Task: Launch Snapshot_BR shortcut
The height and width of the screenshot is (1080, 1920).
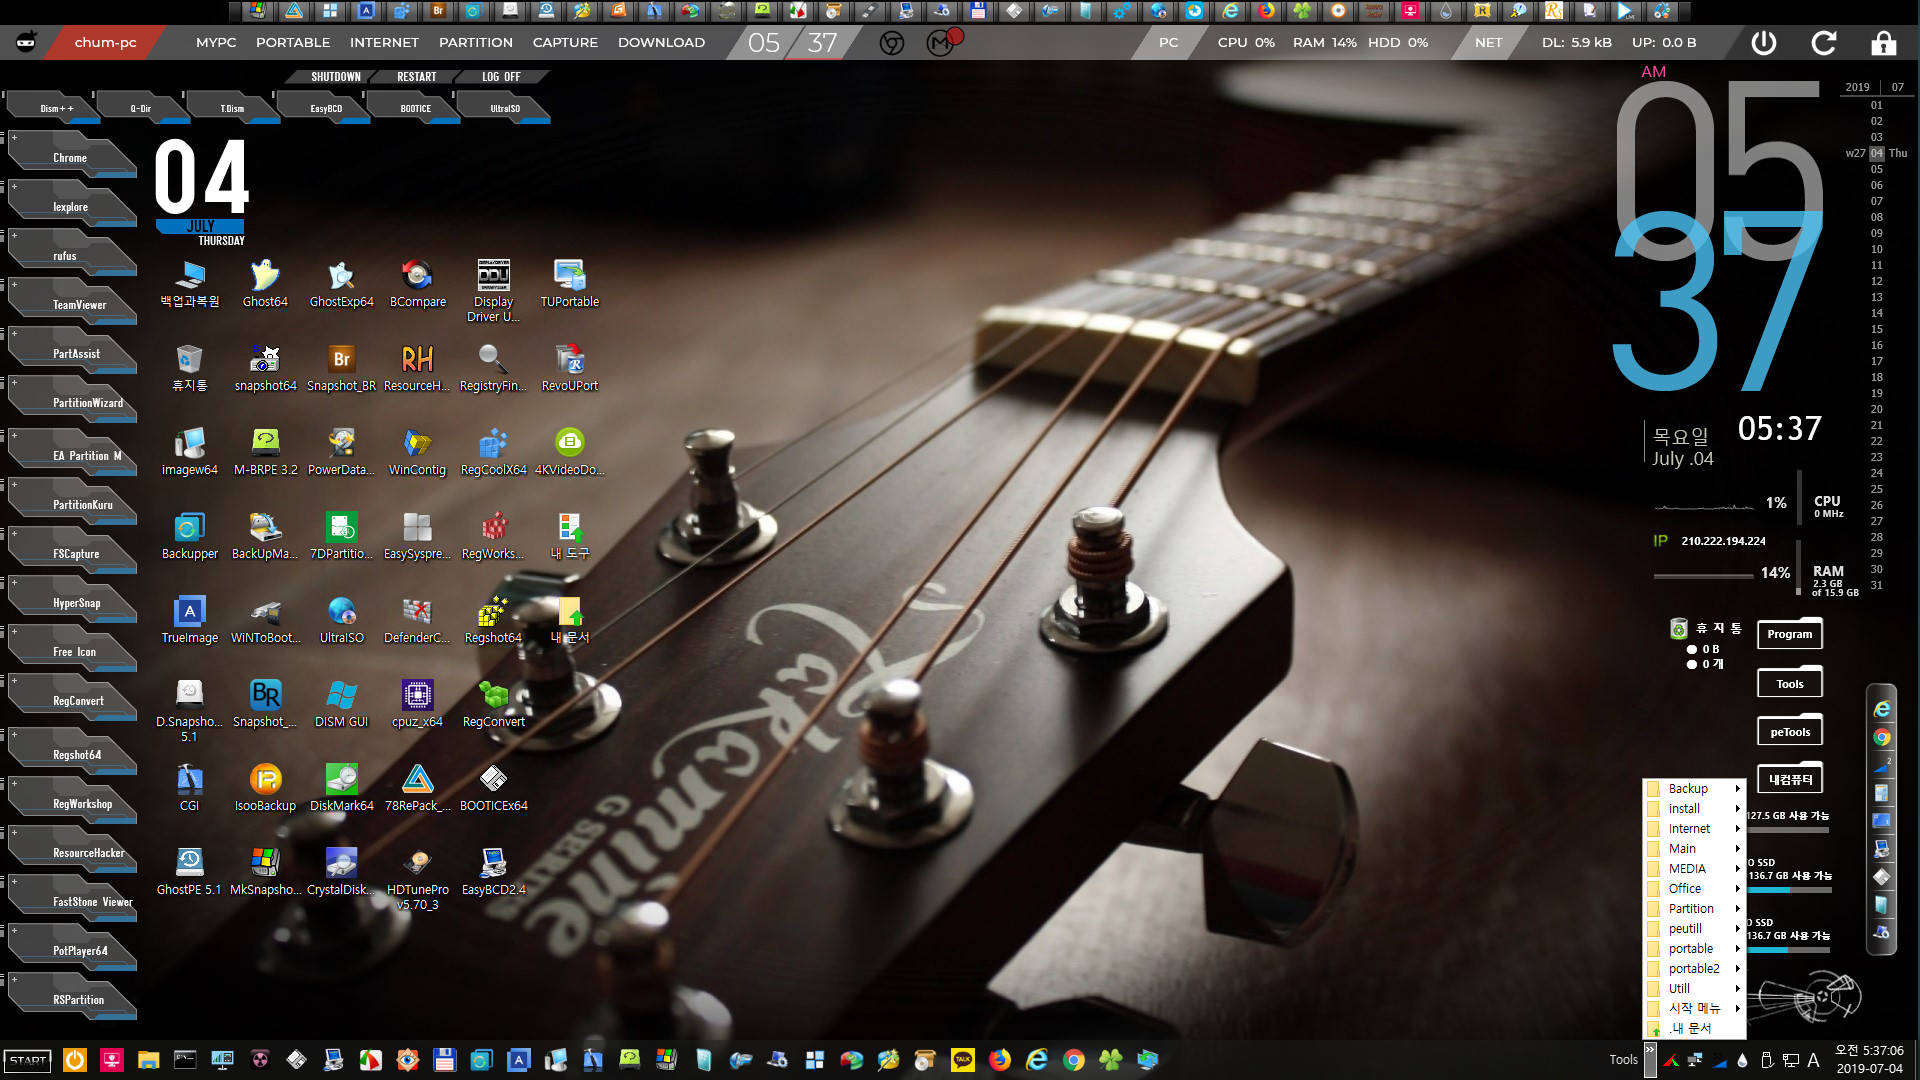Action: 341,368
